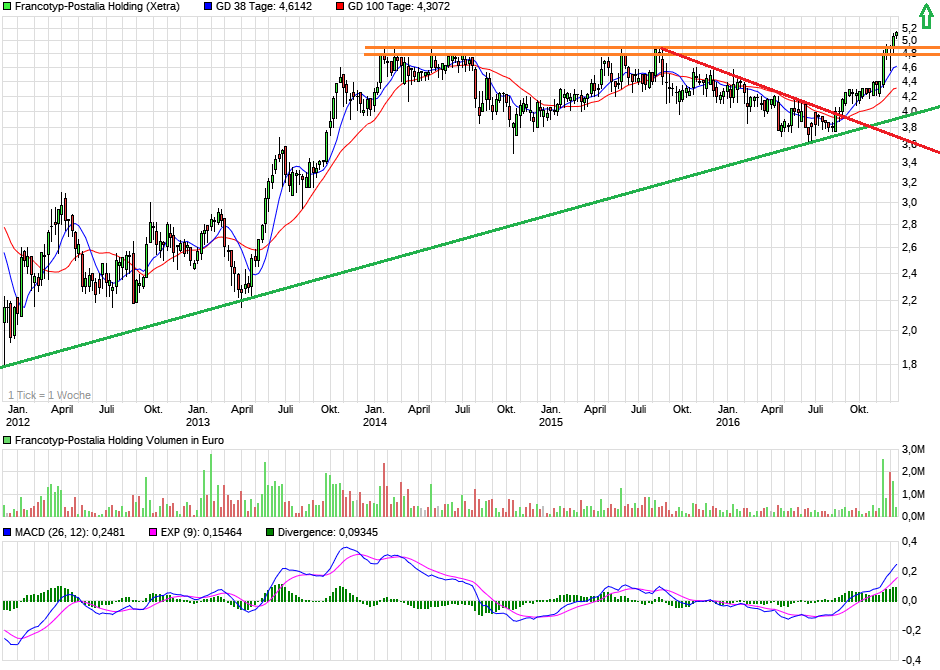Click the 1,0M volume axis label
Screen dimensions: 940x670
pyautogui.click(x=913, y=494)
